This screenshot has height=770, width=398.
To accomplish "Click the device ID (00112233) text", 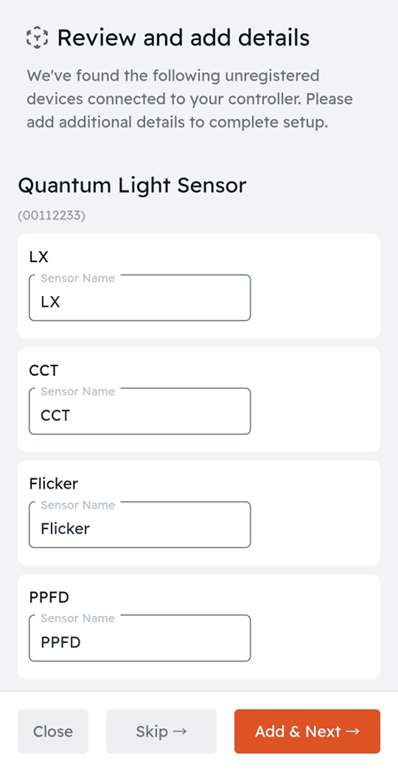I will [52, 216].
